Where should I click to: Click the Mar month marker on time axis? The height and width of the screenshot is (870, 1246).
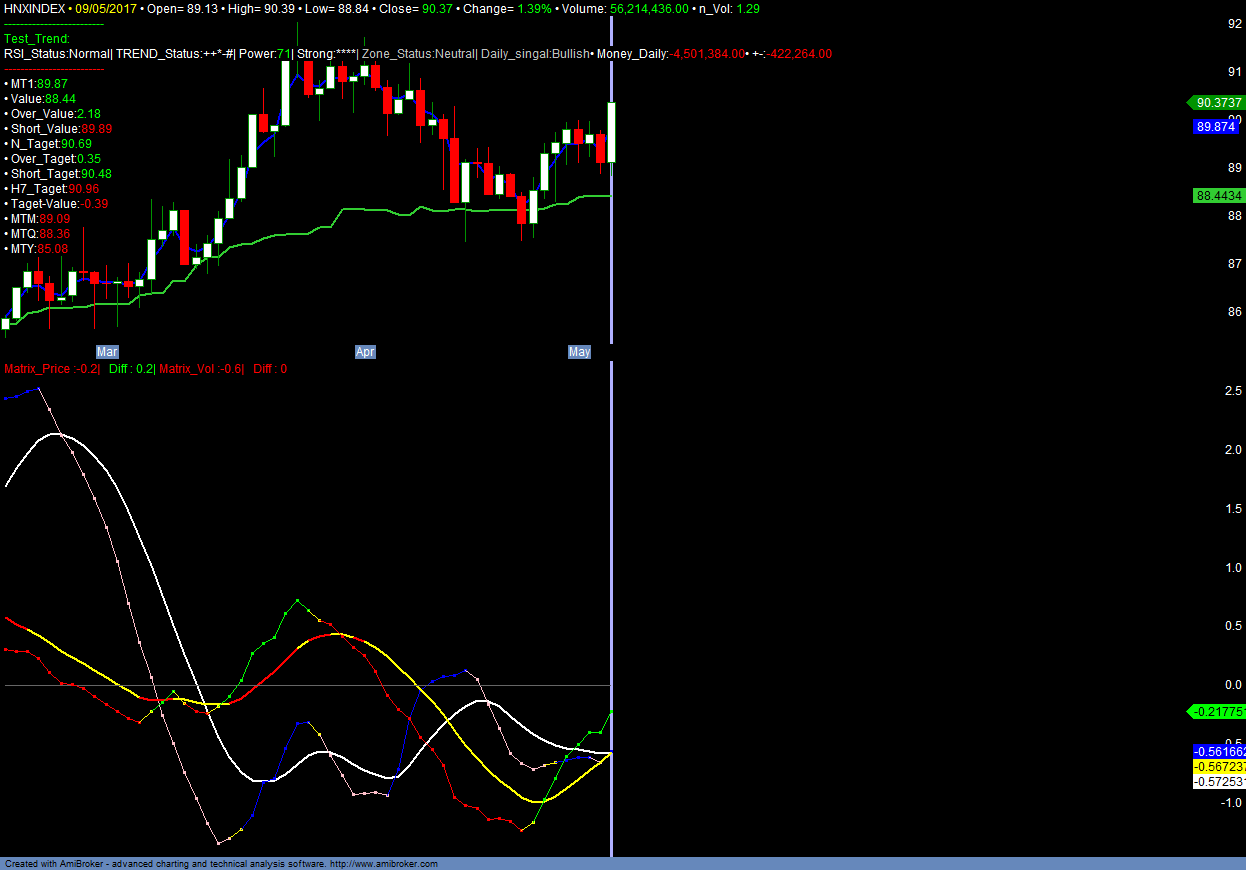[x=107, y=352]
